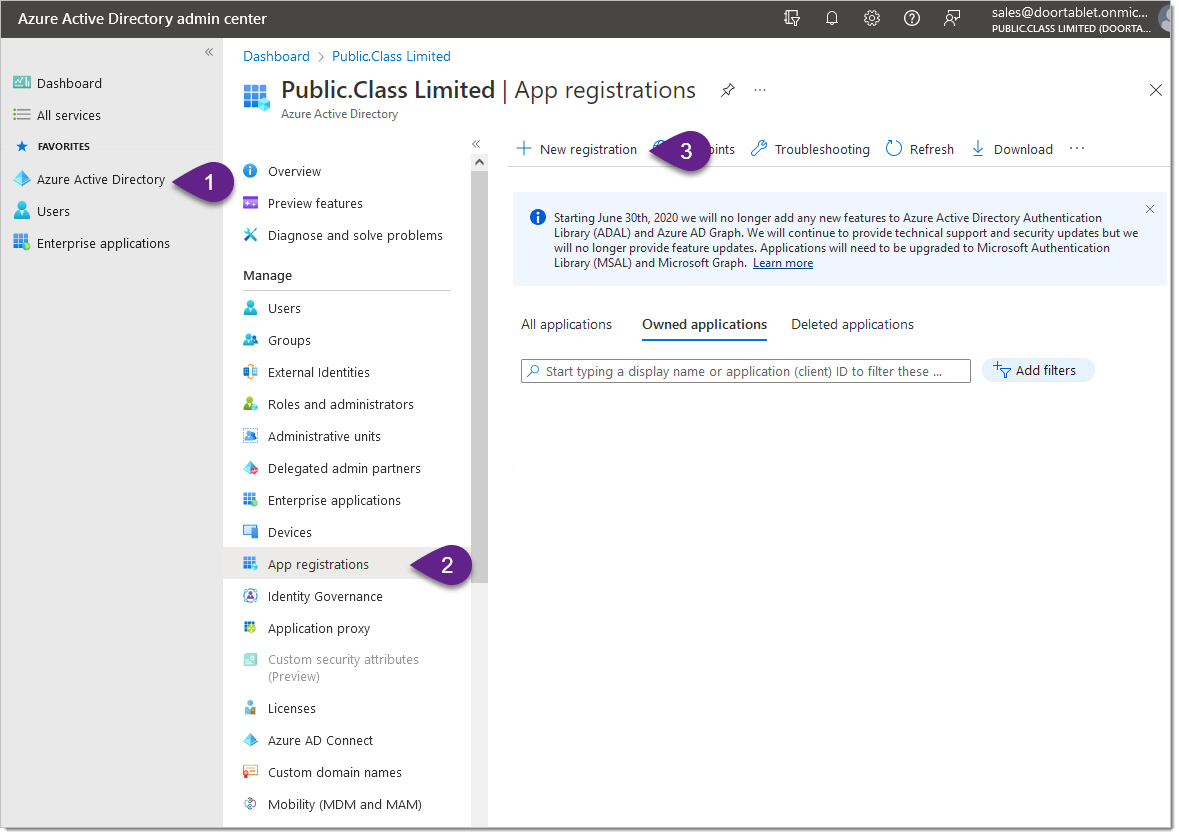This screenshot has height=836, width=1179.
Task: Click the Administrative units icon
Action: 250,436
